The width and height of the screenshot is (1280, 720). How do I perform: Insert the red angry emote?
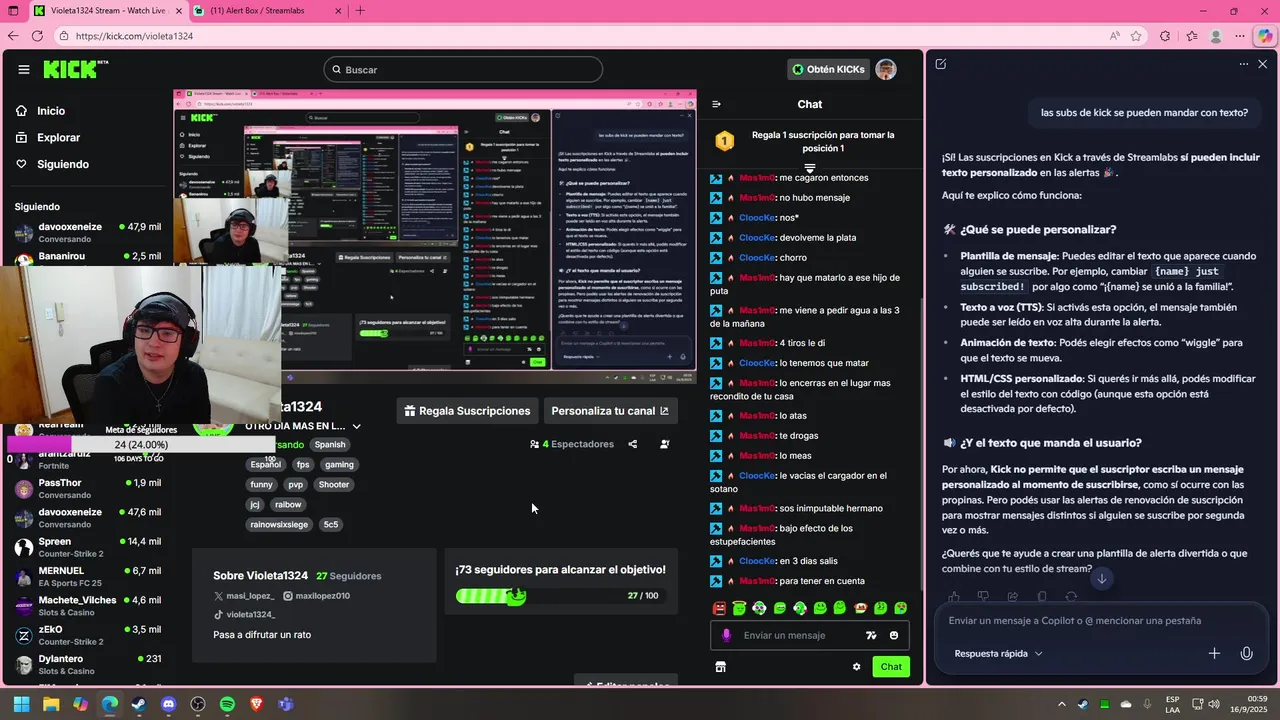719,608
